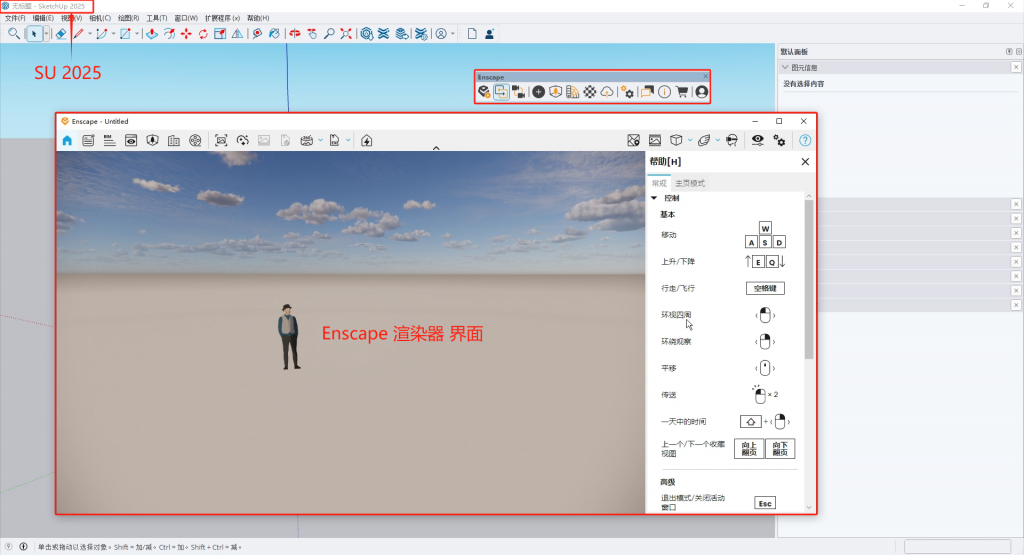Screen dimensions: 1024x555
Task: Open Enscape Asset Library shield icon
Action: [x=555, y=92]
